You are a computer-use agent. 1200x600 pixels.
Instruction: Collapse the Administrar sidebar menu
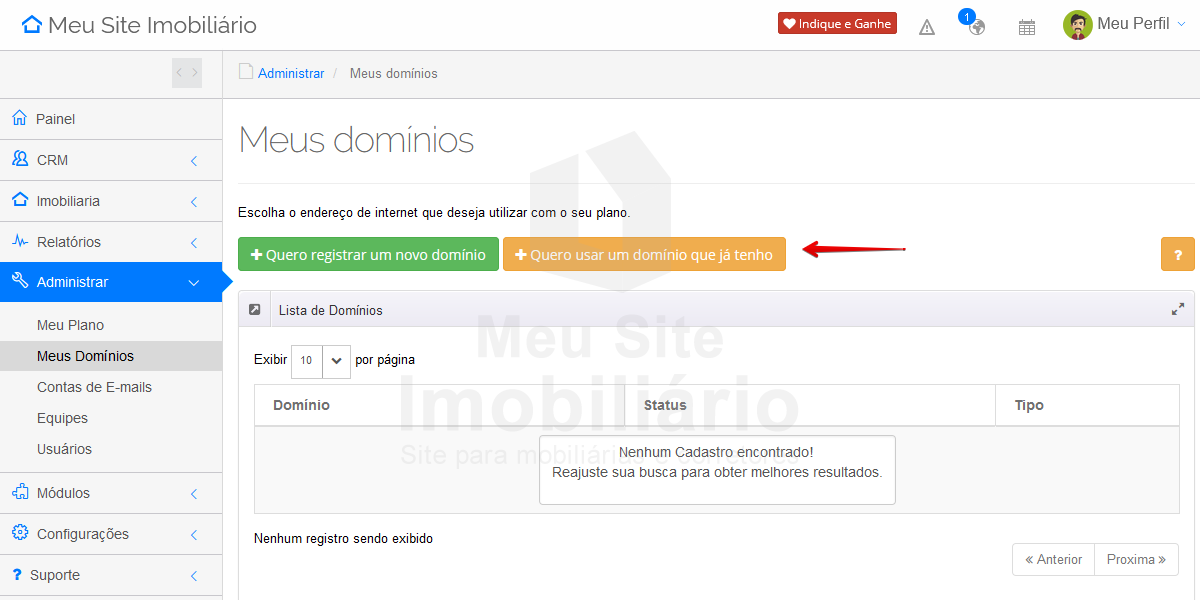(110, 282)
